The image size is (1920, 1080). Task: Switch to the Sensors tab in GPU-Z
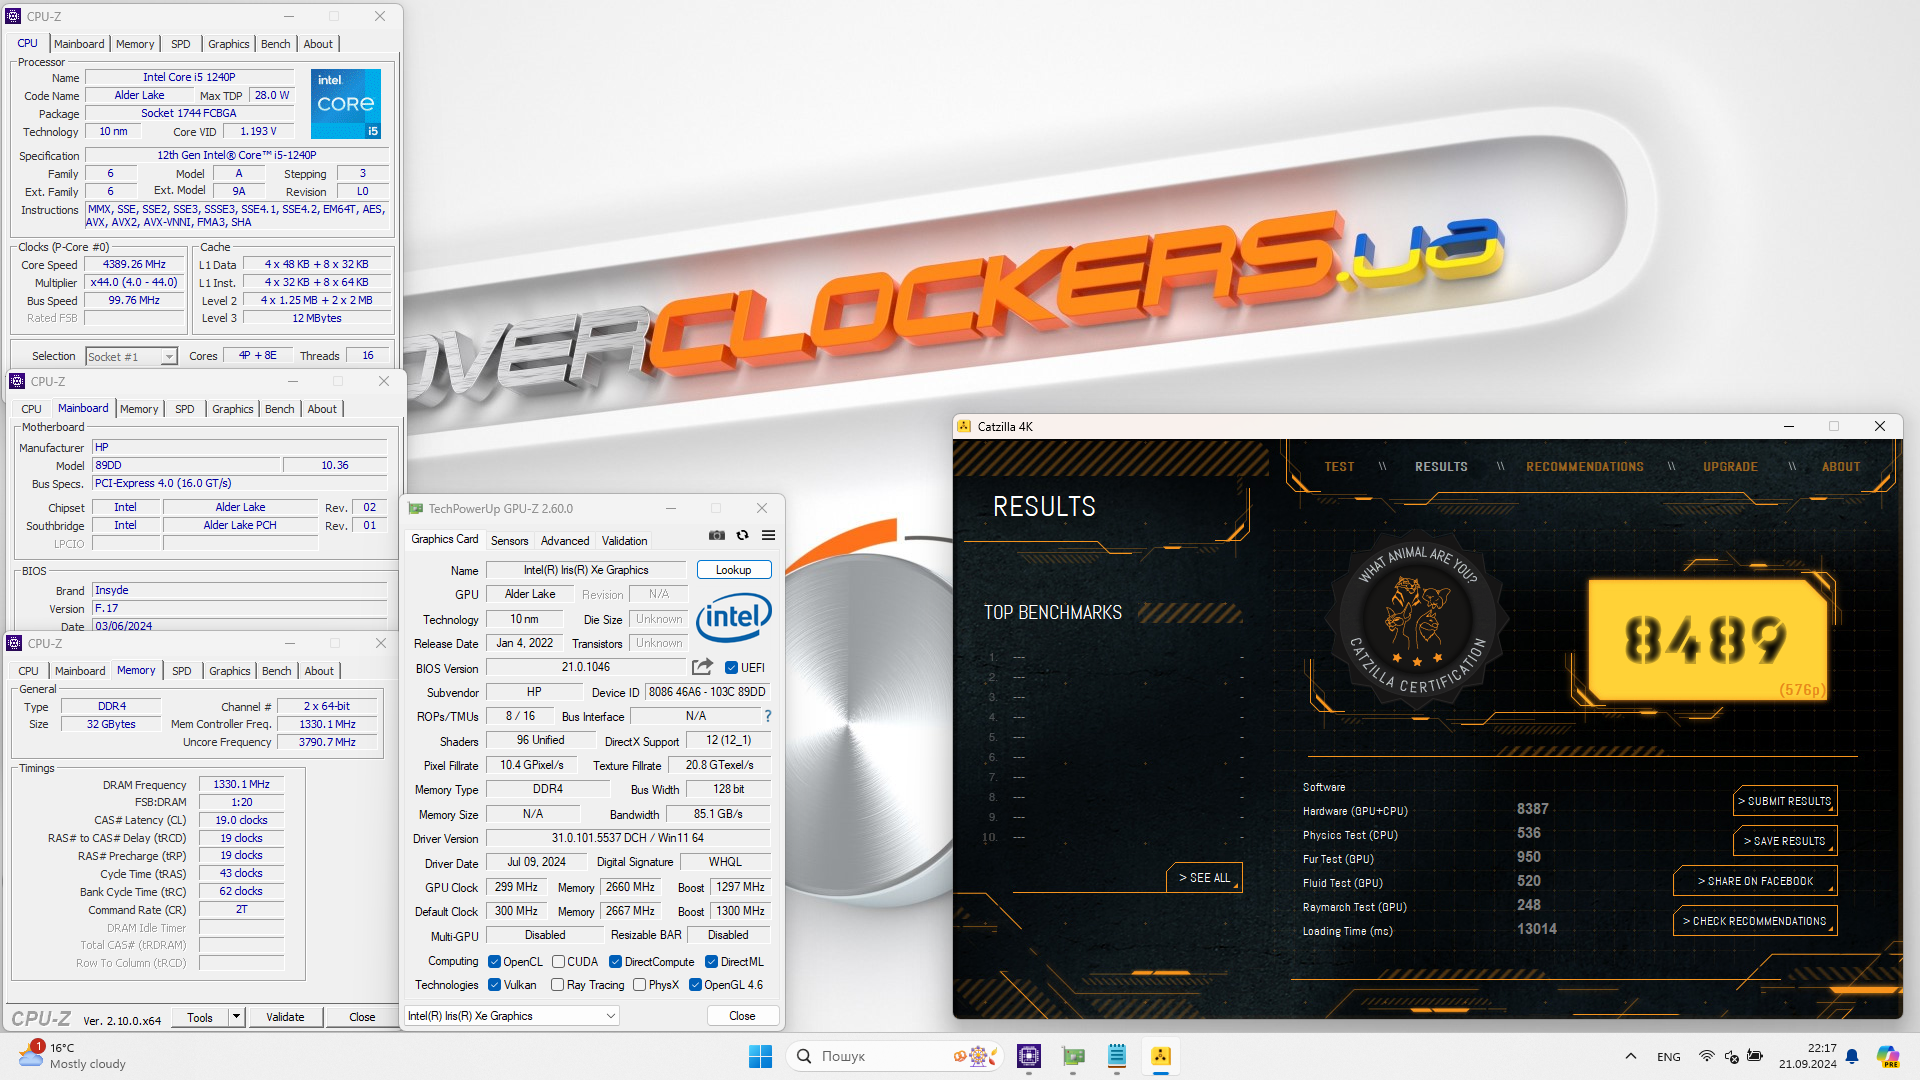[x=509, y=541]
